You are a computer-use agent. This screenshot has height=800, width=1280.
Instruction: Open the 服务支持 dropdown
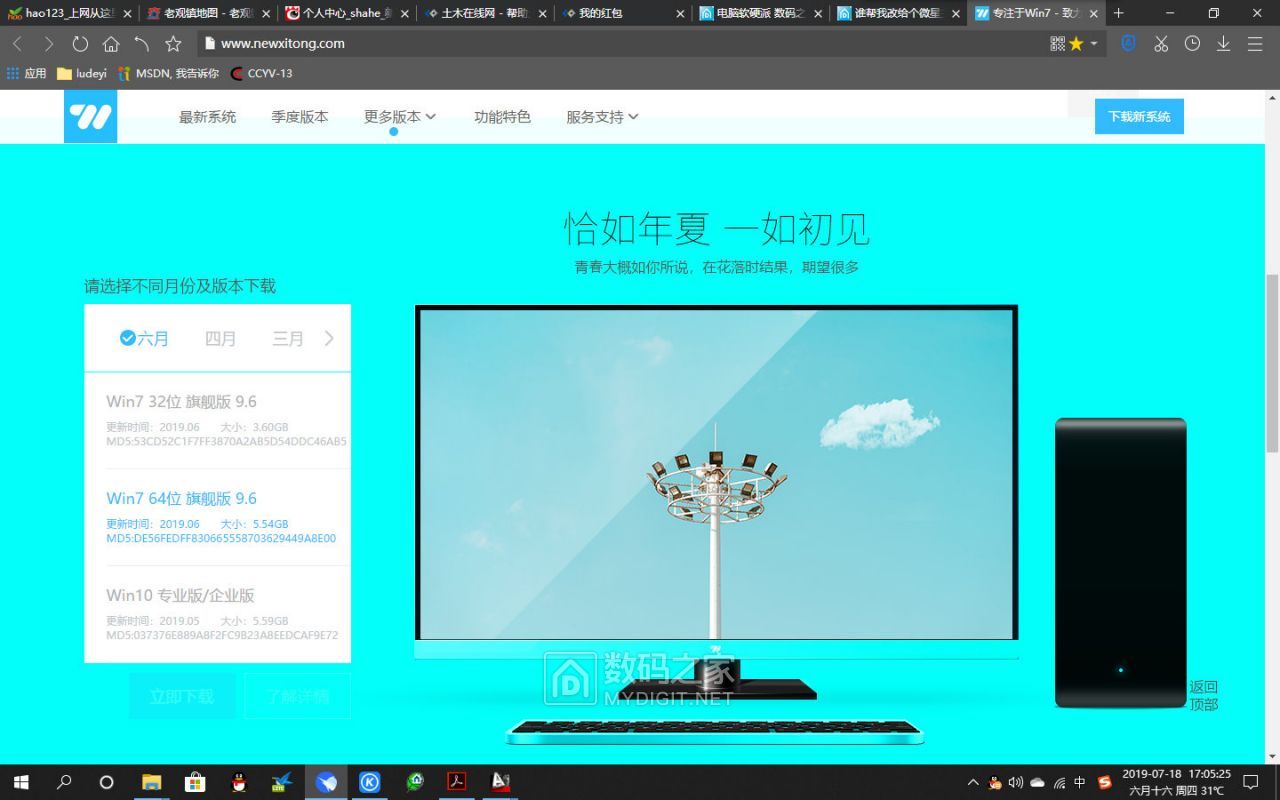coord(601,116)
